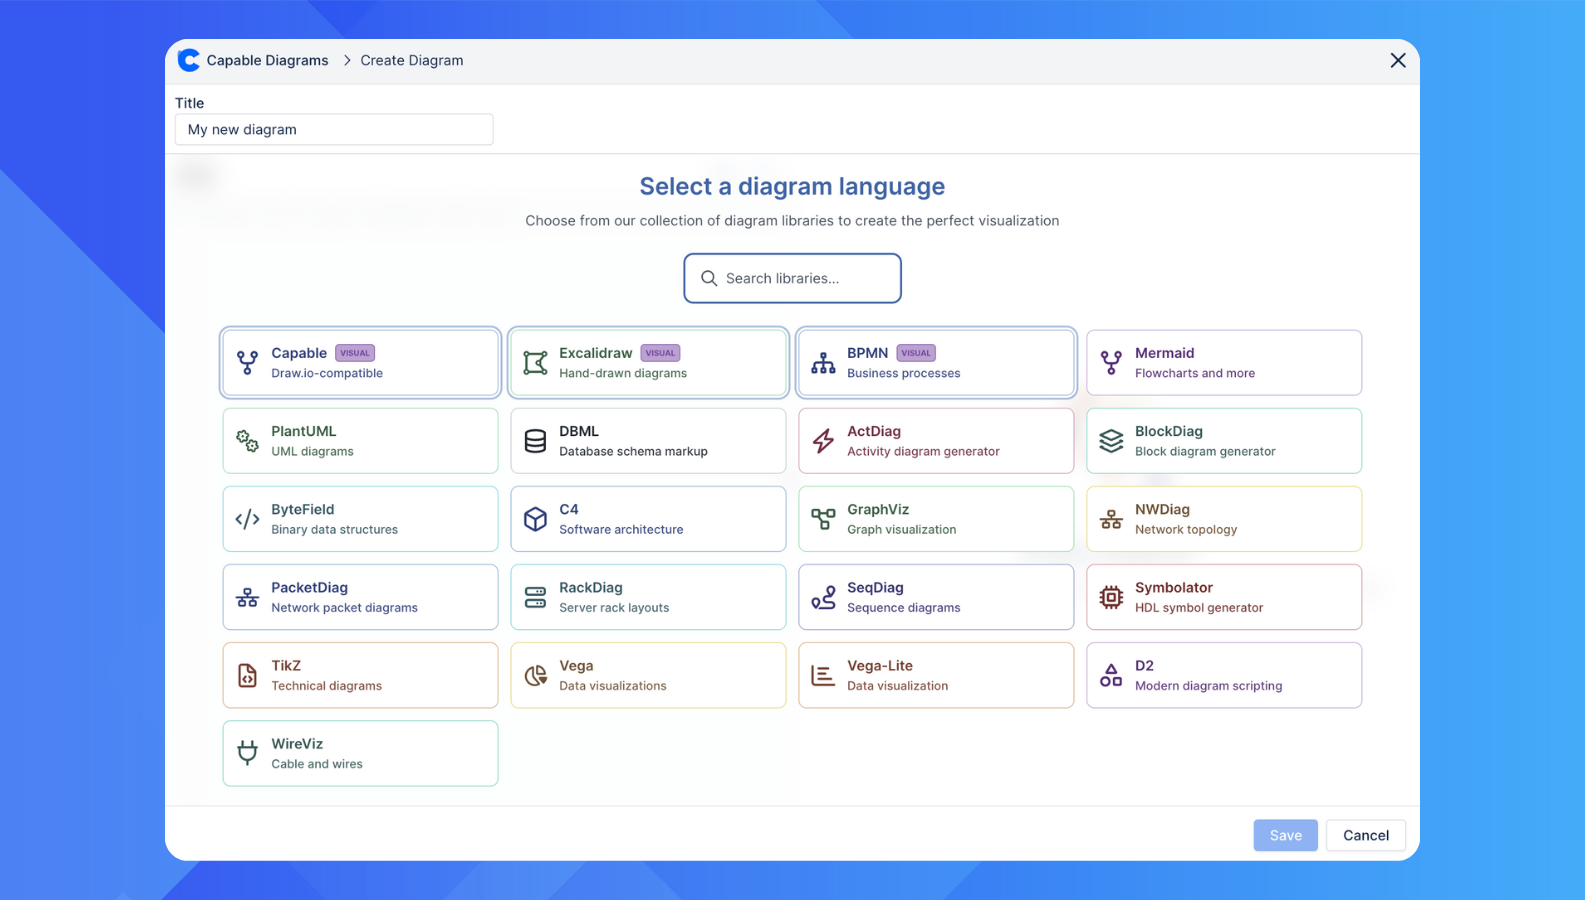
Task: Click the Capable Diagrams logo icon
Action: point(189,60)
